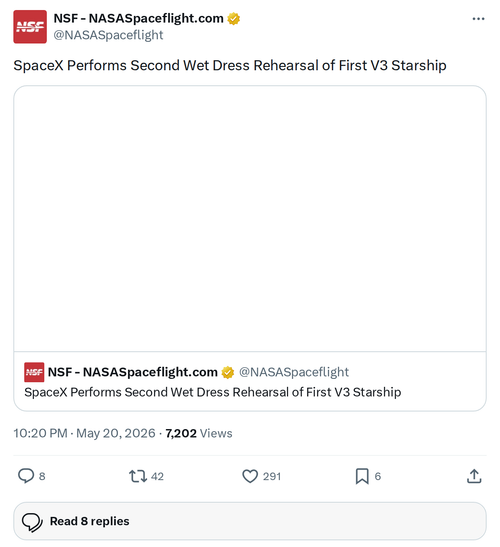This screenshot has height=547, width=500.
Task: Click the repost arrows icon
Action: [x=138, y=476]
